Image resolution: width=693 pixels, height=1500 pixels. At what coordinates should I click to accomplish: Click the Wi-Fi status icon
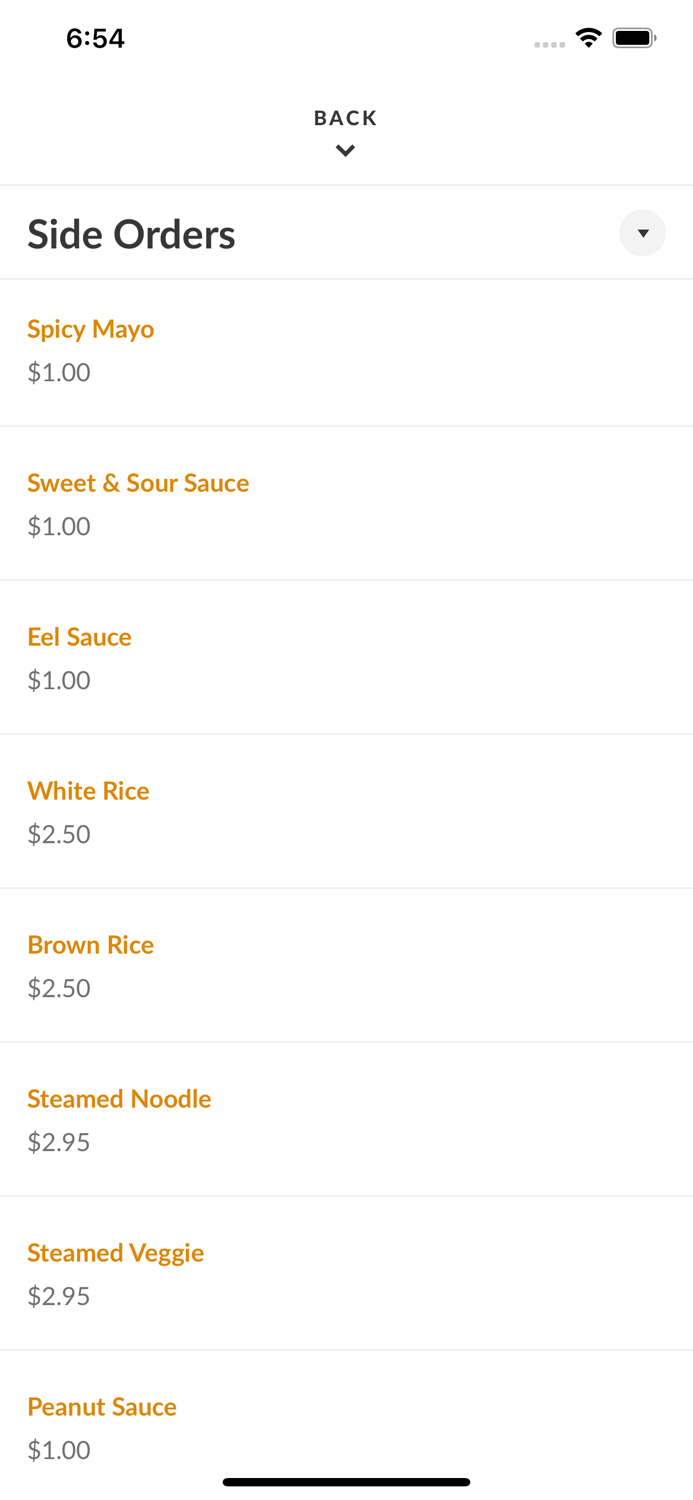point(588,38)
